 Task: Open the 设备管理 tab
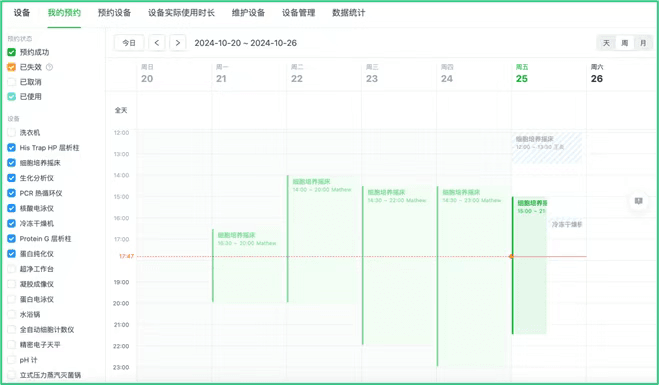coord(298,13)
